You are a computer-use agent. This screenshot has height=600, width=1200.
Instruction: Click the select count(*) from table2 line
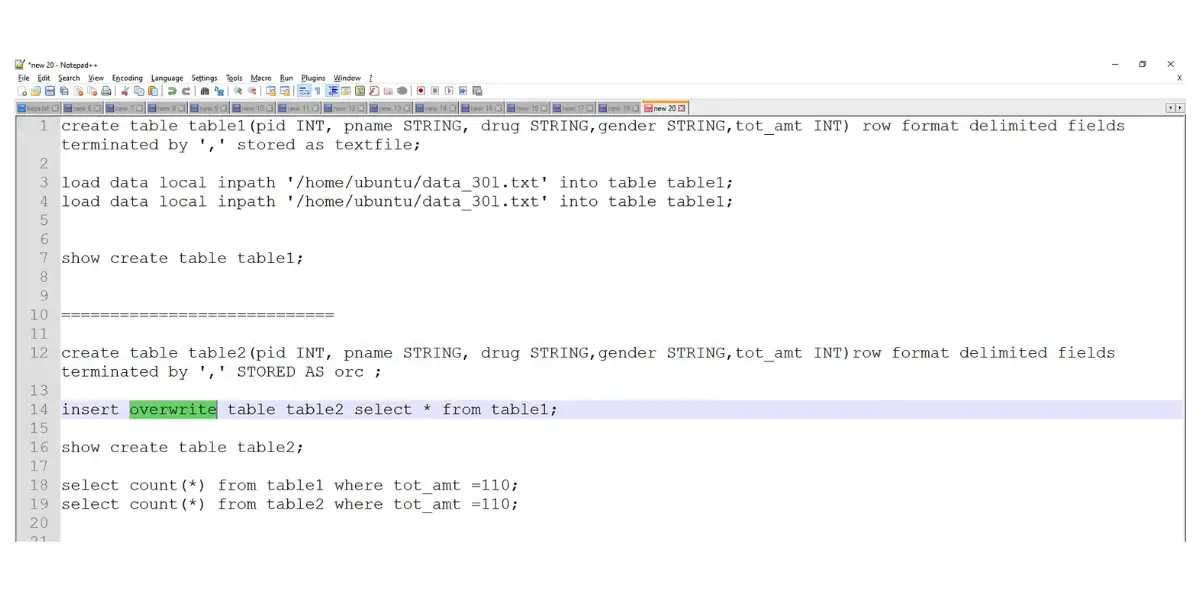290,504
